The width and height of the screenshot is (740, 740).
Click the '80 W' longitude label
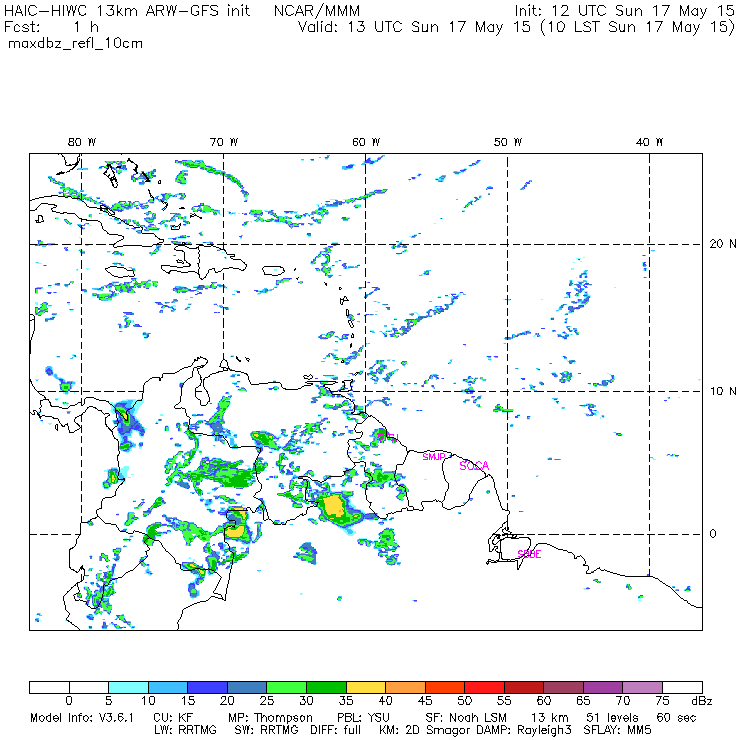point(82,142)
